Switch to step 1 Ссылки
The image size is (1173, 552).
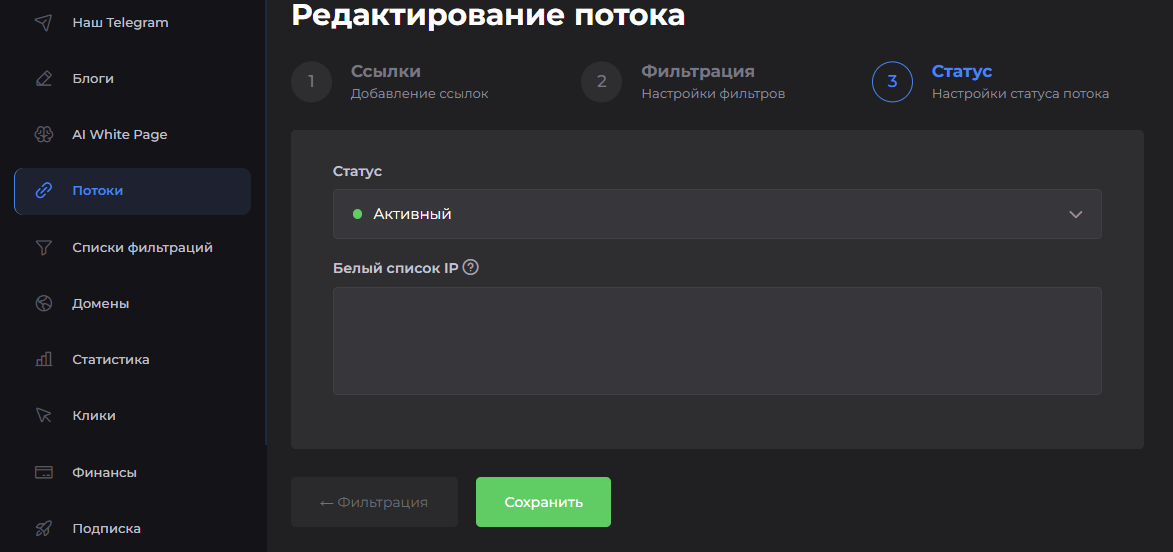pos(390,82)
